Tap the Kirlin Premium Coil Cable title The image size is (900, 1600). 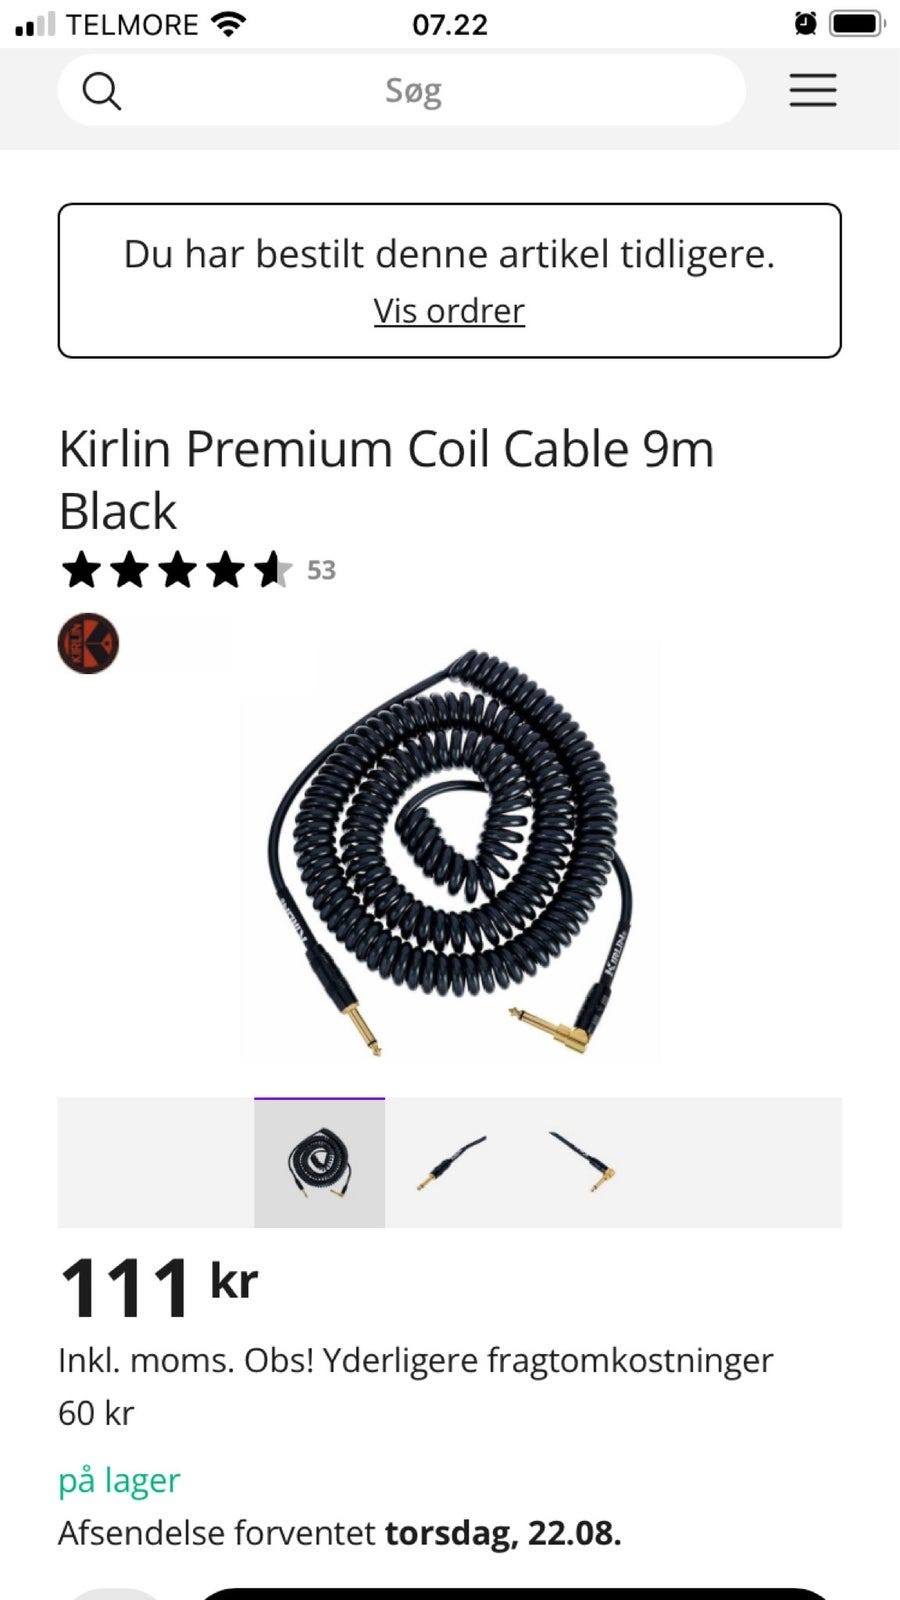[387, 479]
